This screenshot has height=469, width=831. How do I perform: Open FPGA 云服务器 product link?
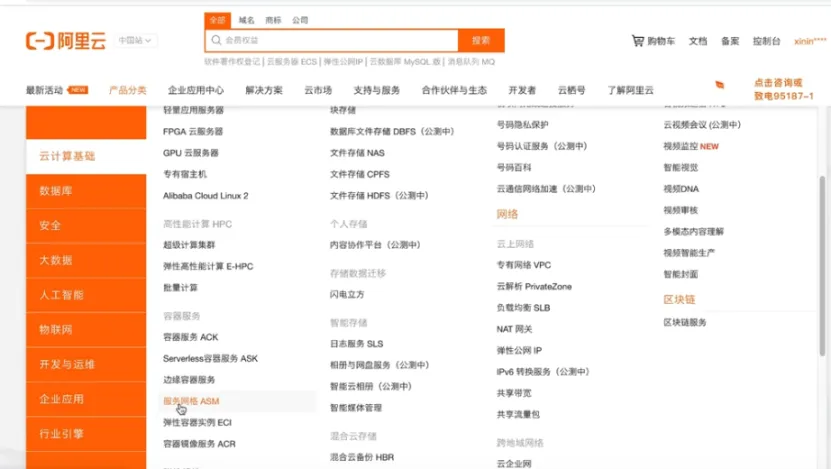(193, 131)
